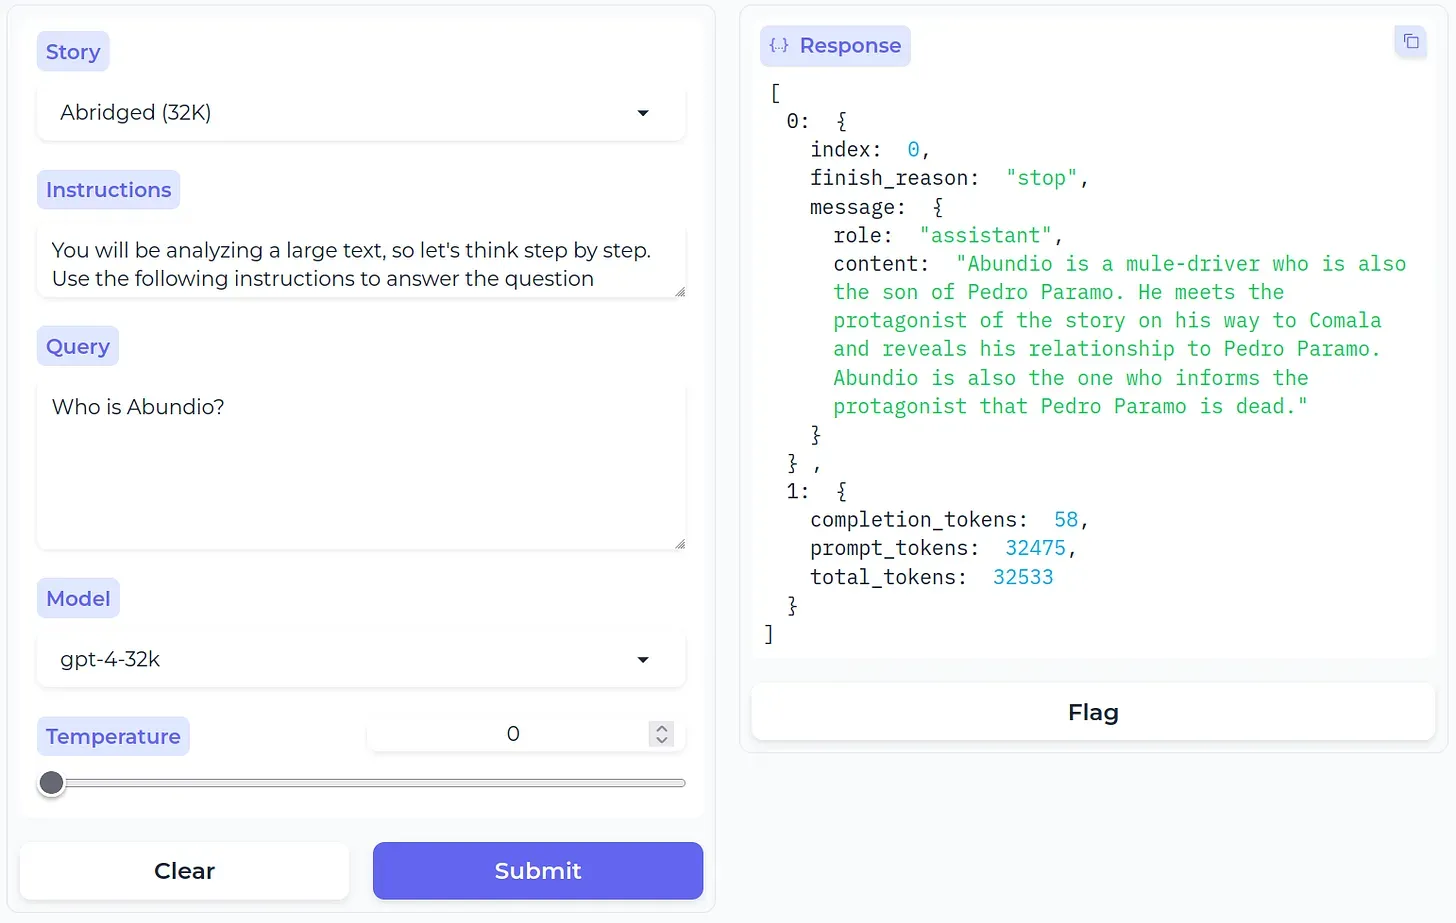1456x923 pixels.
Task: Click the Query textbox resize handle
Action: pos(679,544)
